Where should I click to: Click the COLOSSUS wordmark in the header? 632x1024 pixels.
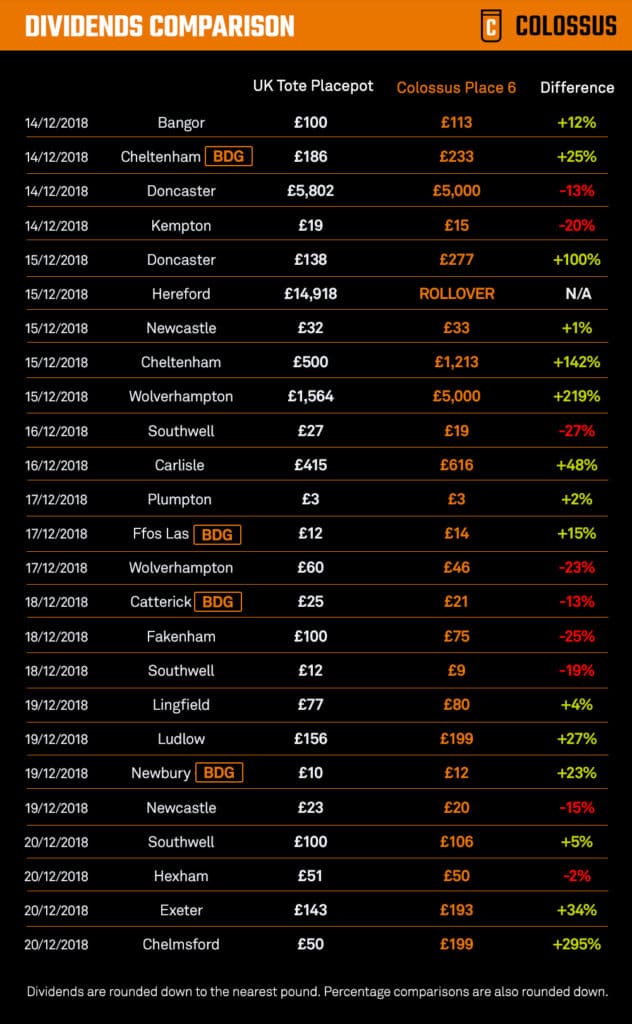(x=566, y=26)
